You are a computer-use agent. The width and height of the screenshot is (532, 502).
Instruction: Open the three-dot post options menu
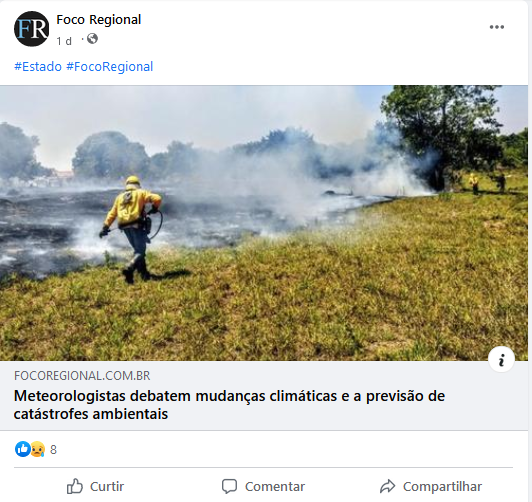point(496,27)
